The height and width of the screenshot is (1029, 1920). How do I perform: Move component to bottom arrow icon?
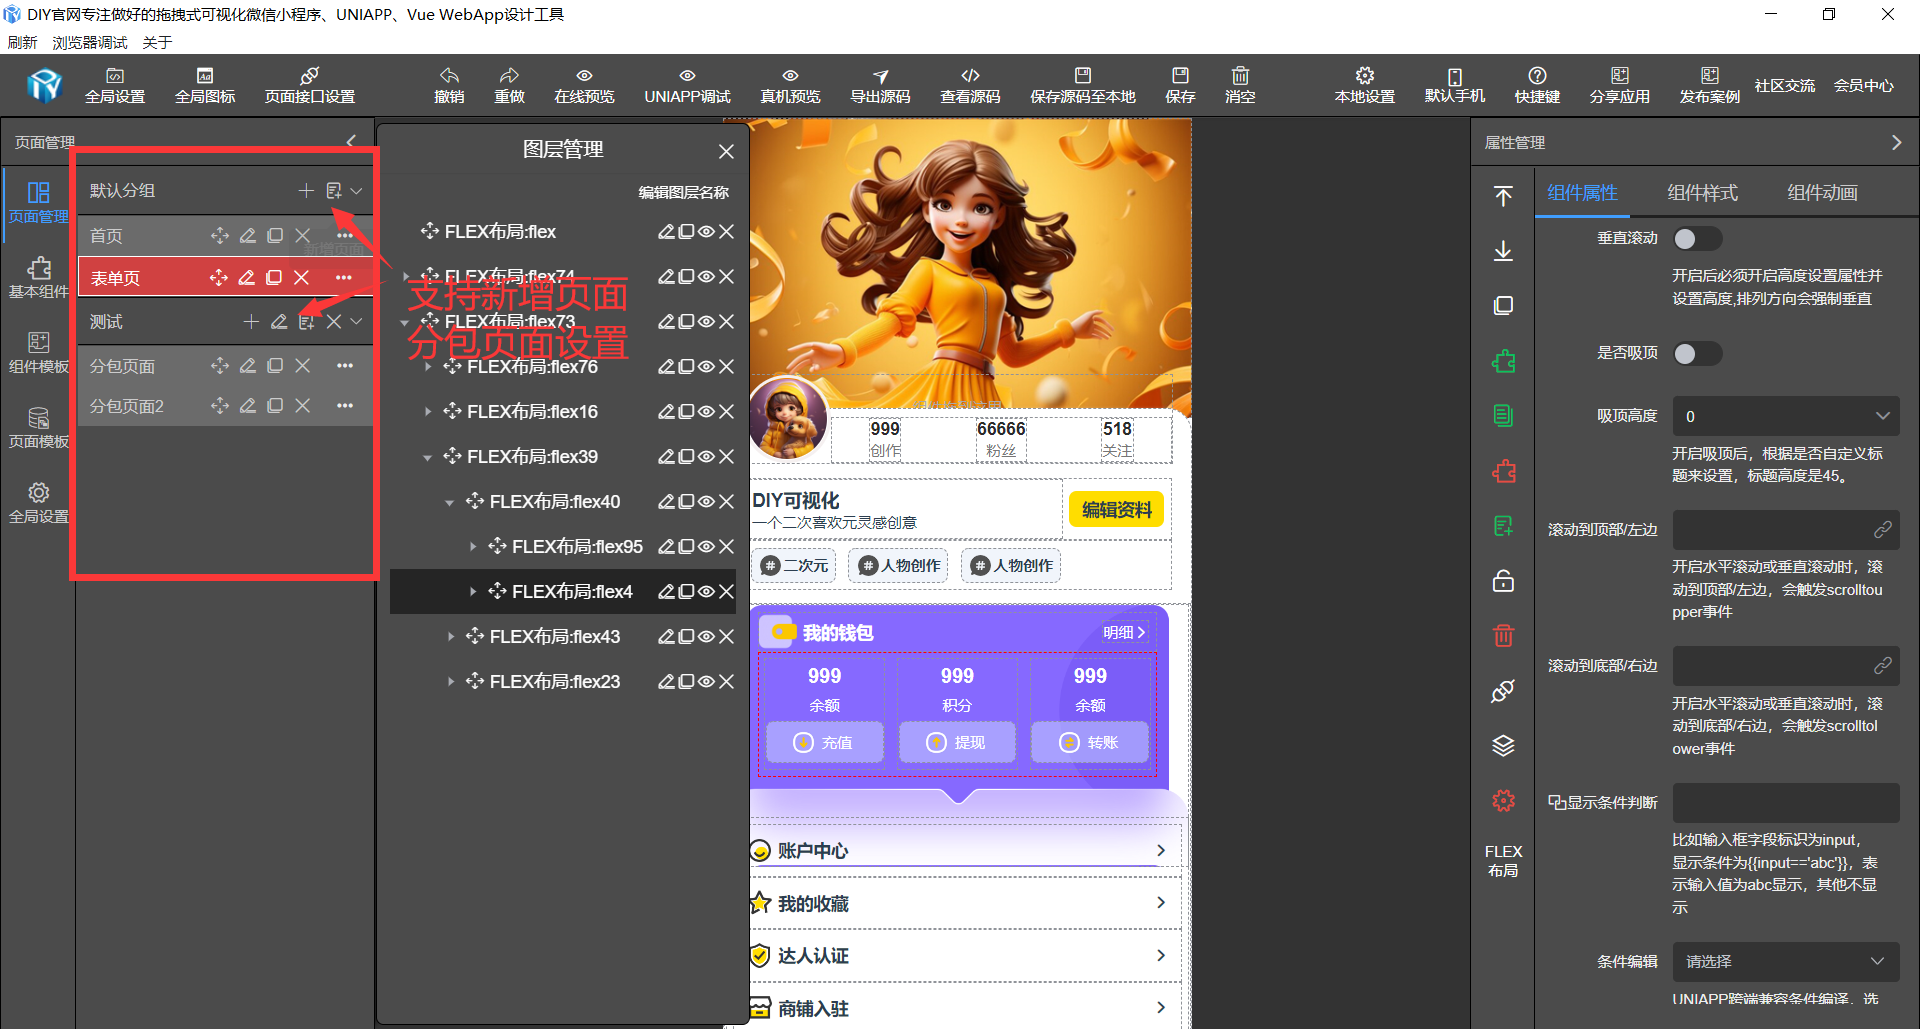1503,250
